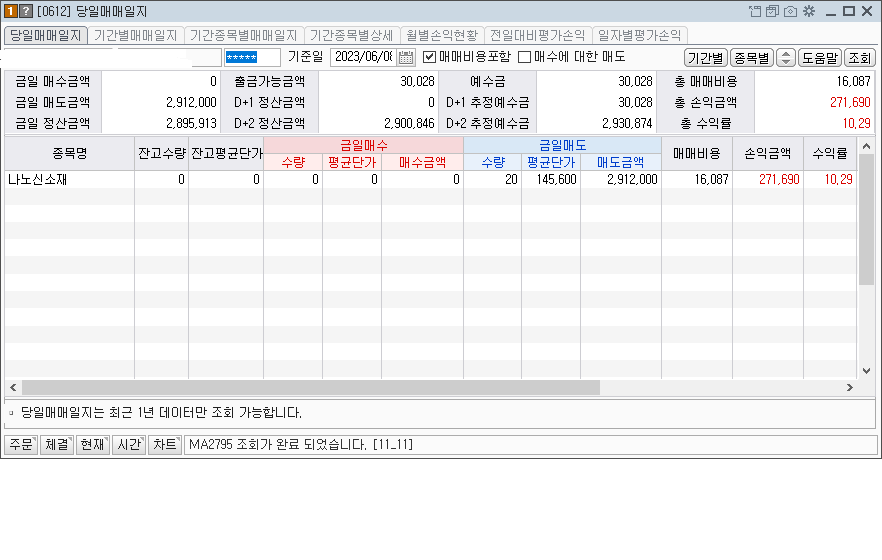Click the up/down arrow stepper button
The image size is (882, 560).
click(786, 58)
